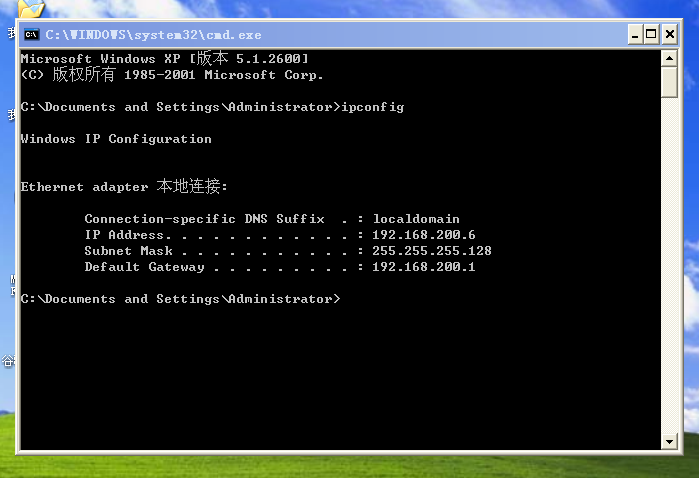Click the IP Address label

click(x=124, y=235)
